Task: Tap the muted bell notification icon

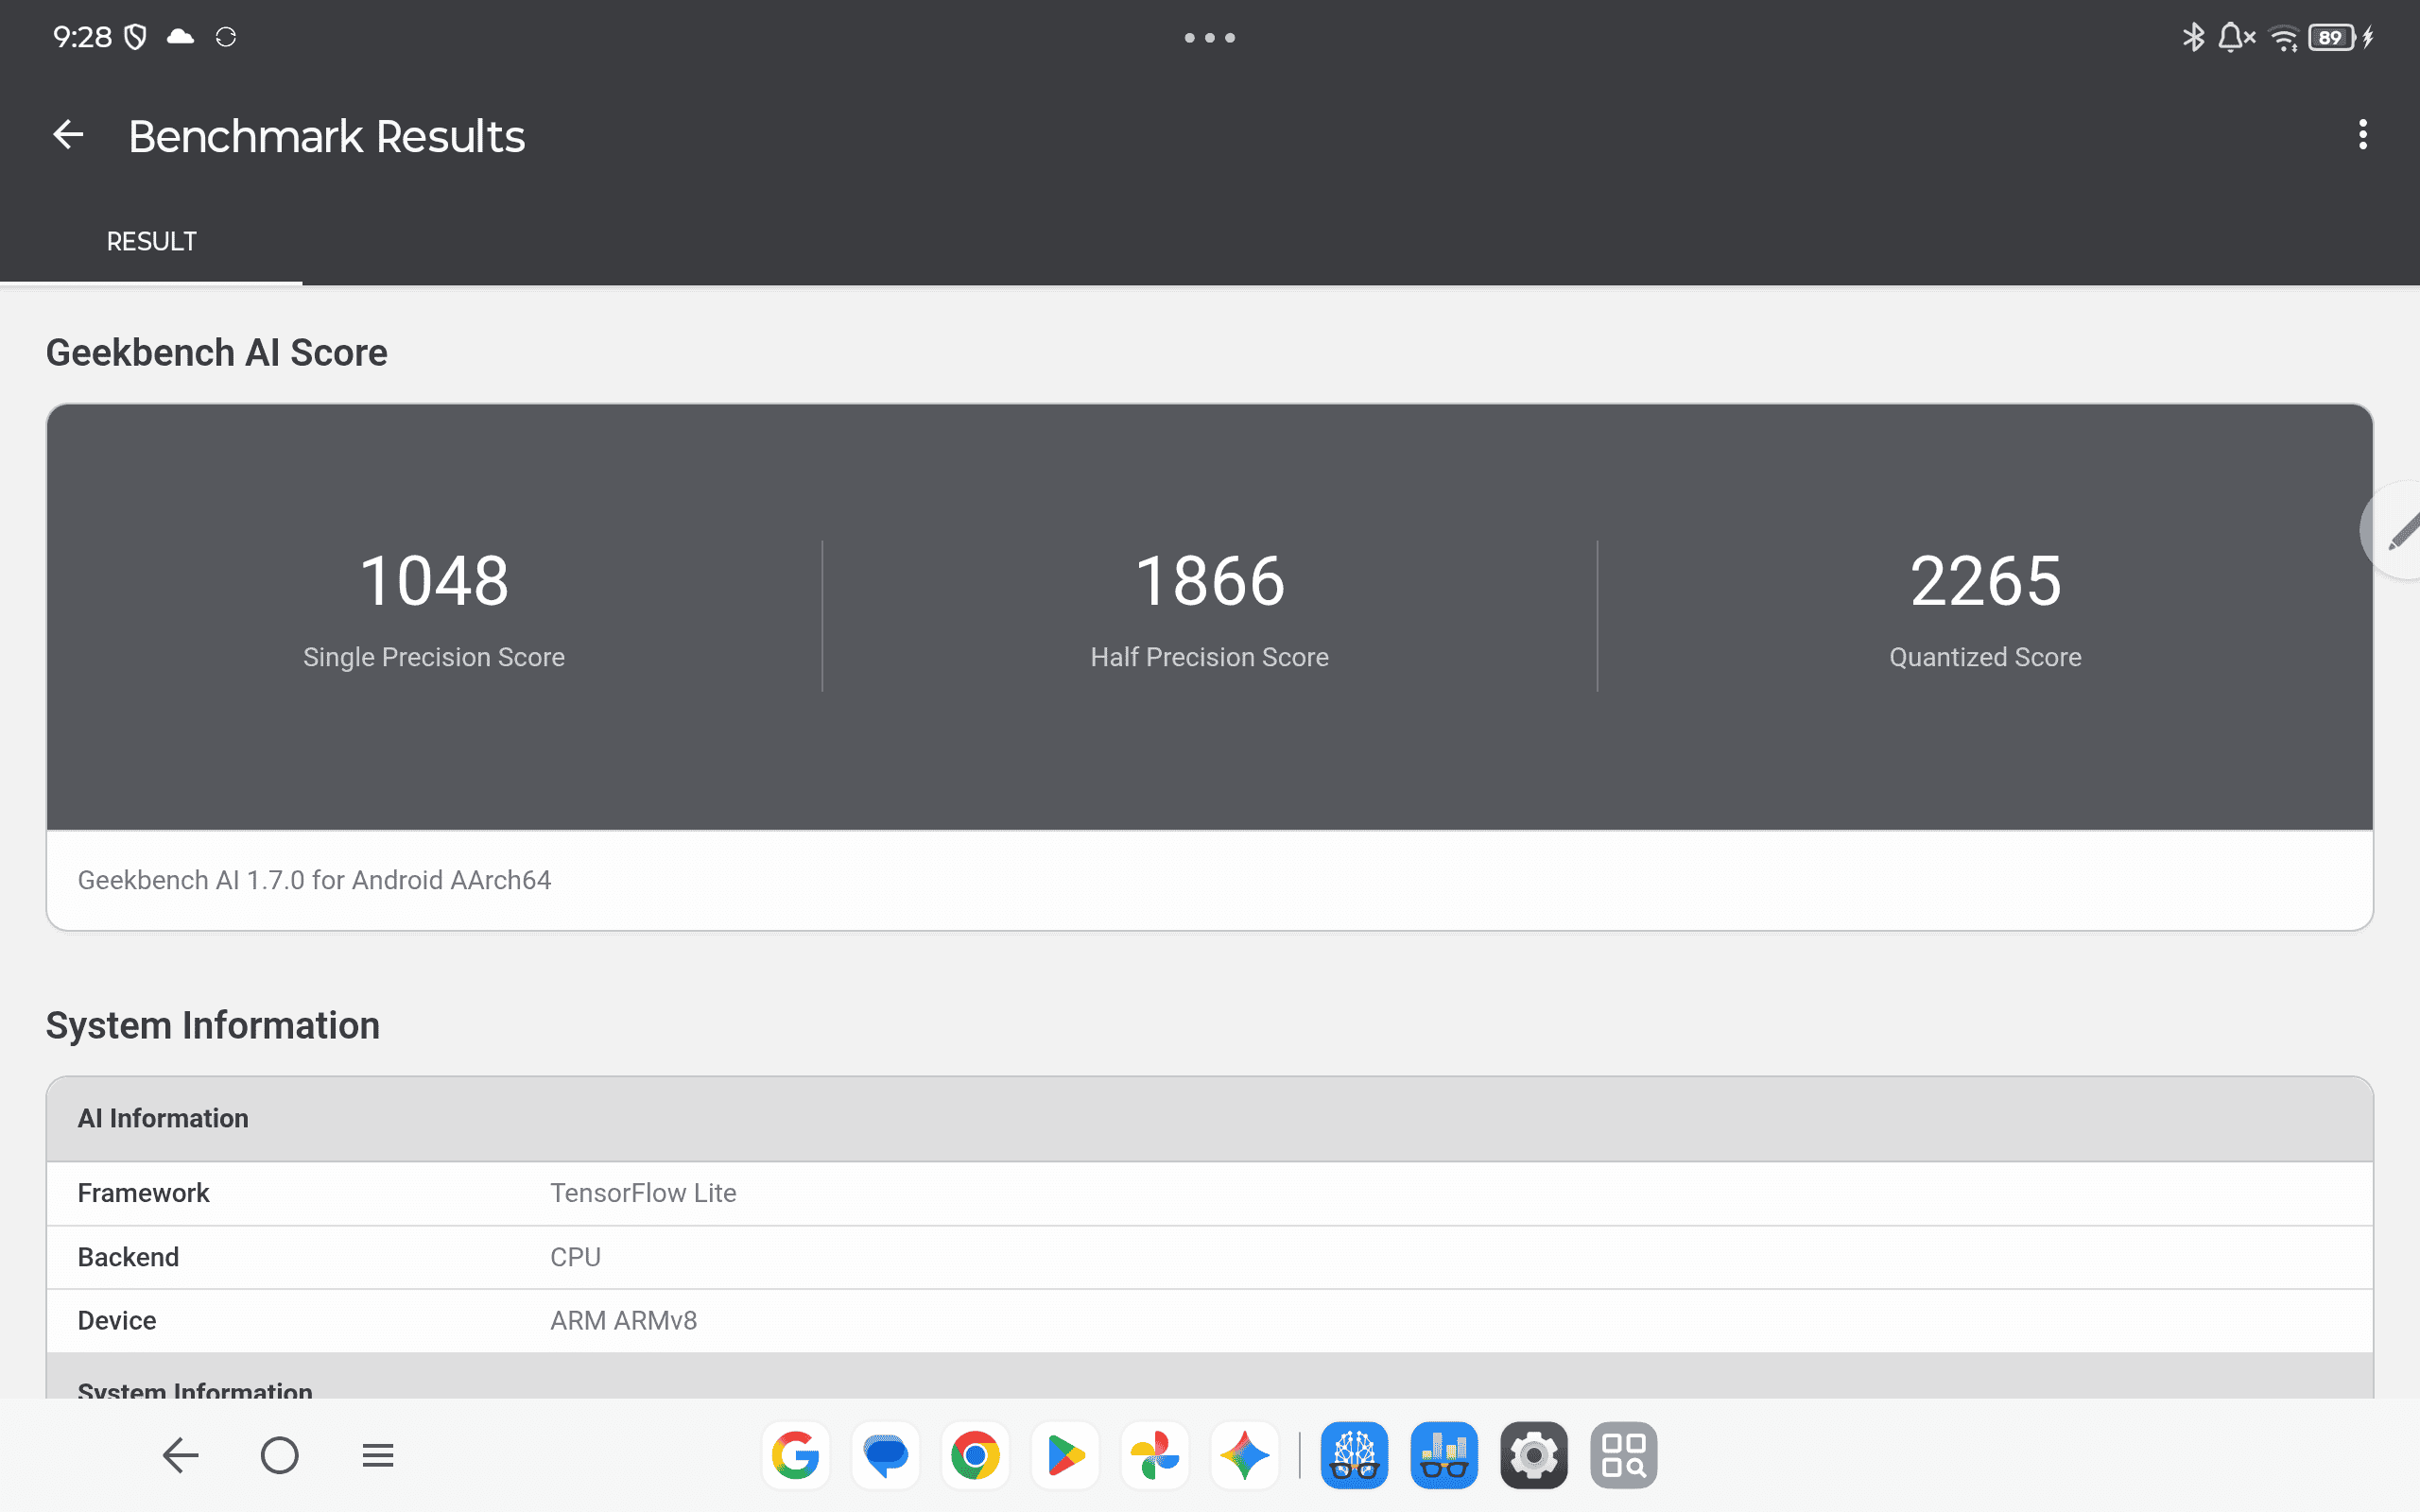Action: click(x=2236, y=37)
